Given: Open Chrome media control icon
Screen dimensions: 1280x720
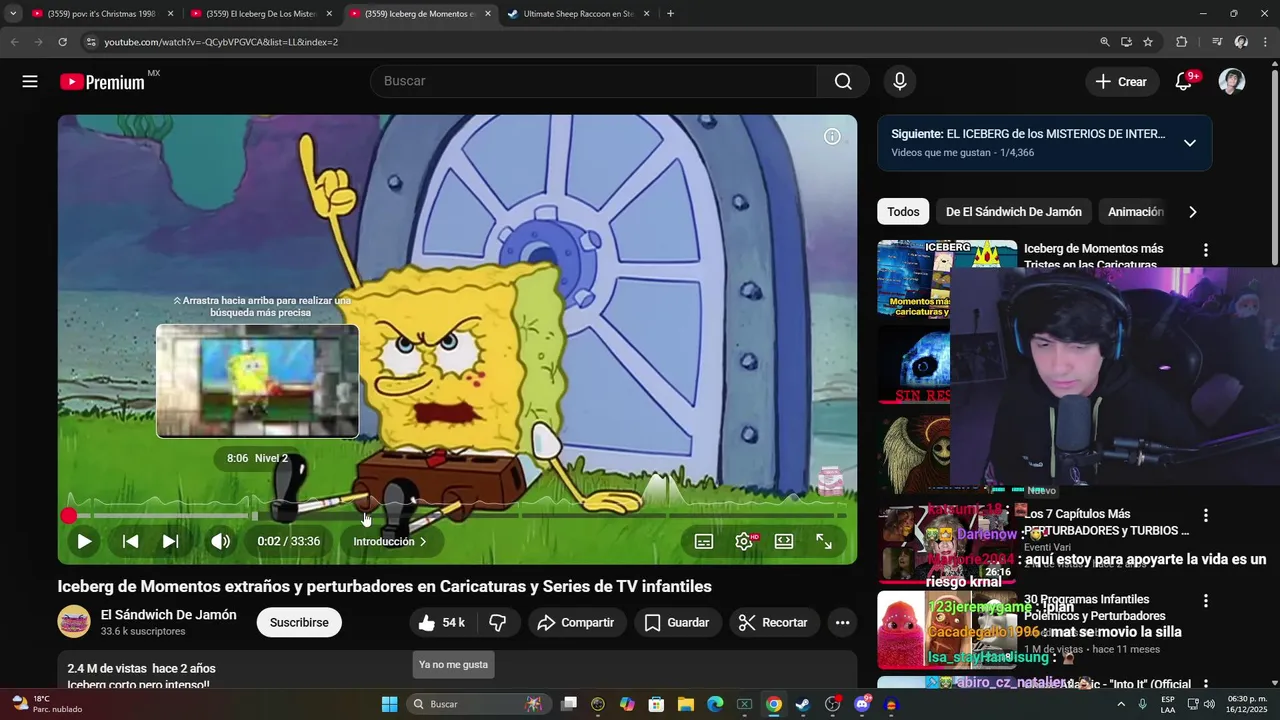Looking at the screenshot, I should coord(1217,42).
